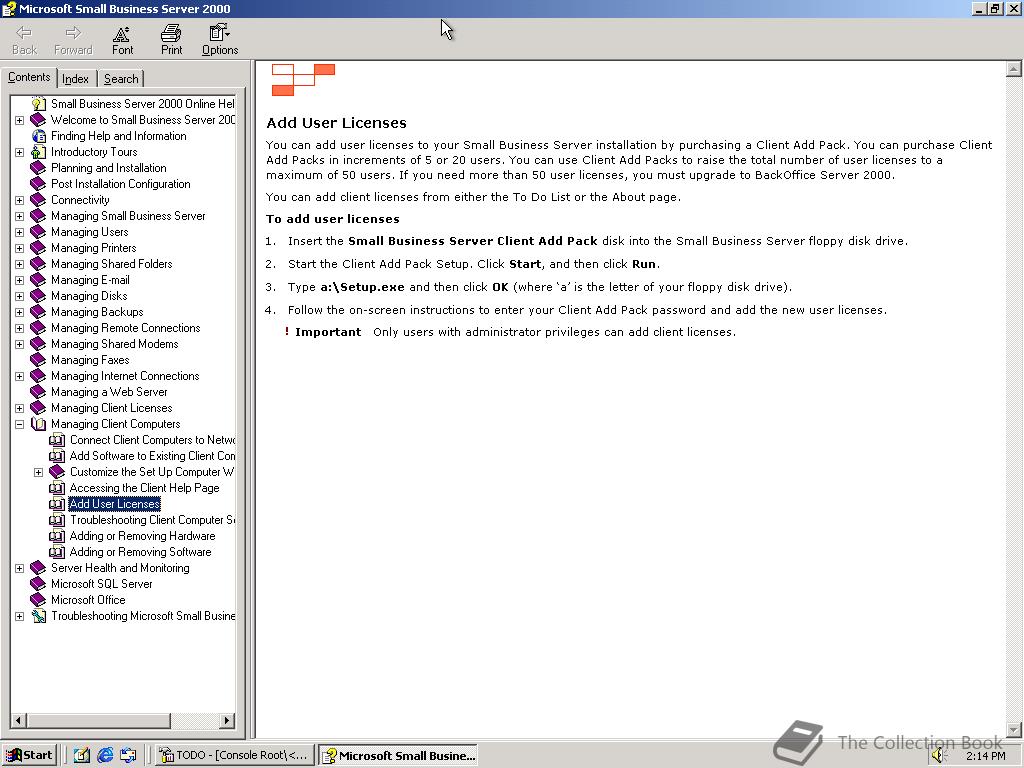
Task: Switch to the Contents tab
Action: click(x=29, y=77)
